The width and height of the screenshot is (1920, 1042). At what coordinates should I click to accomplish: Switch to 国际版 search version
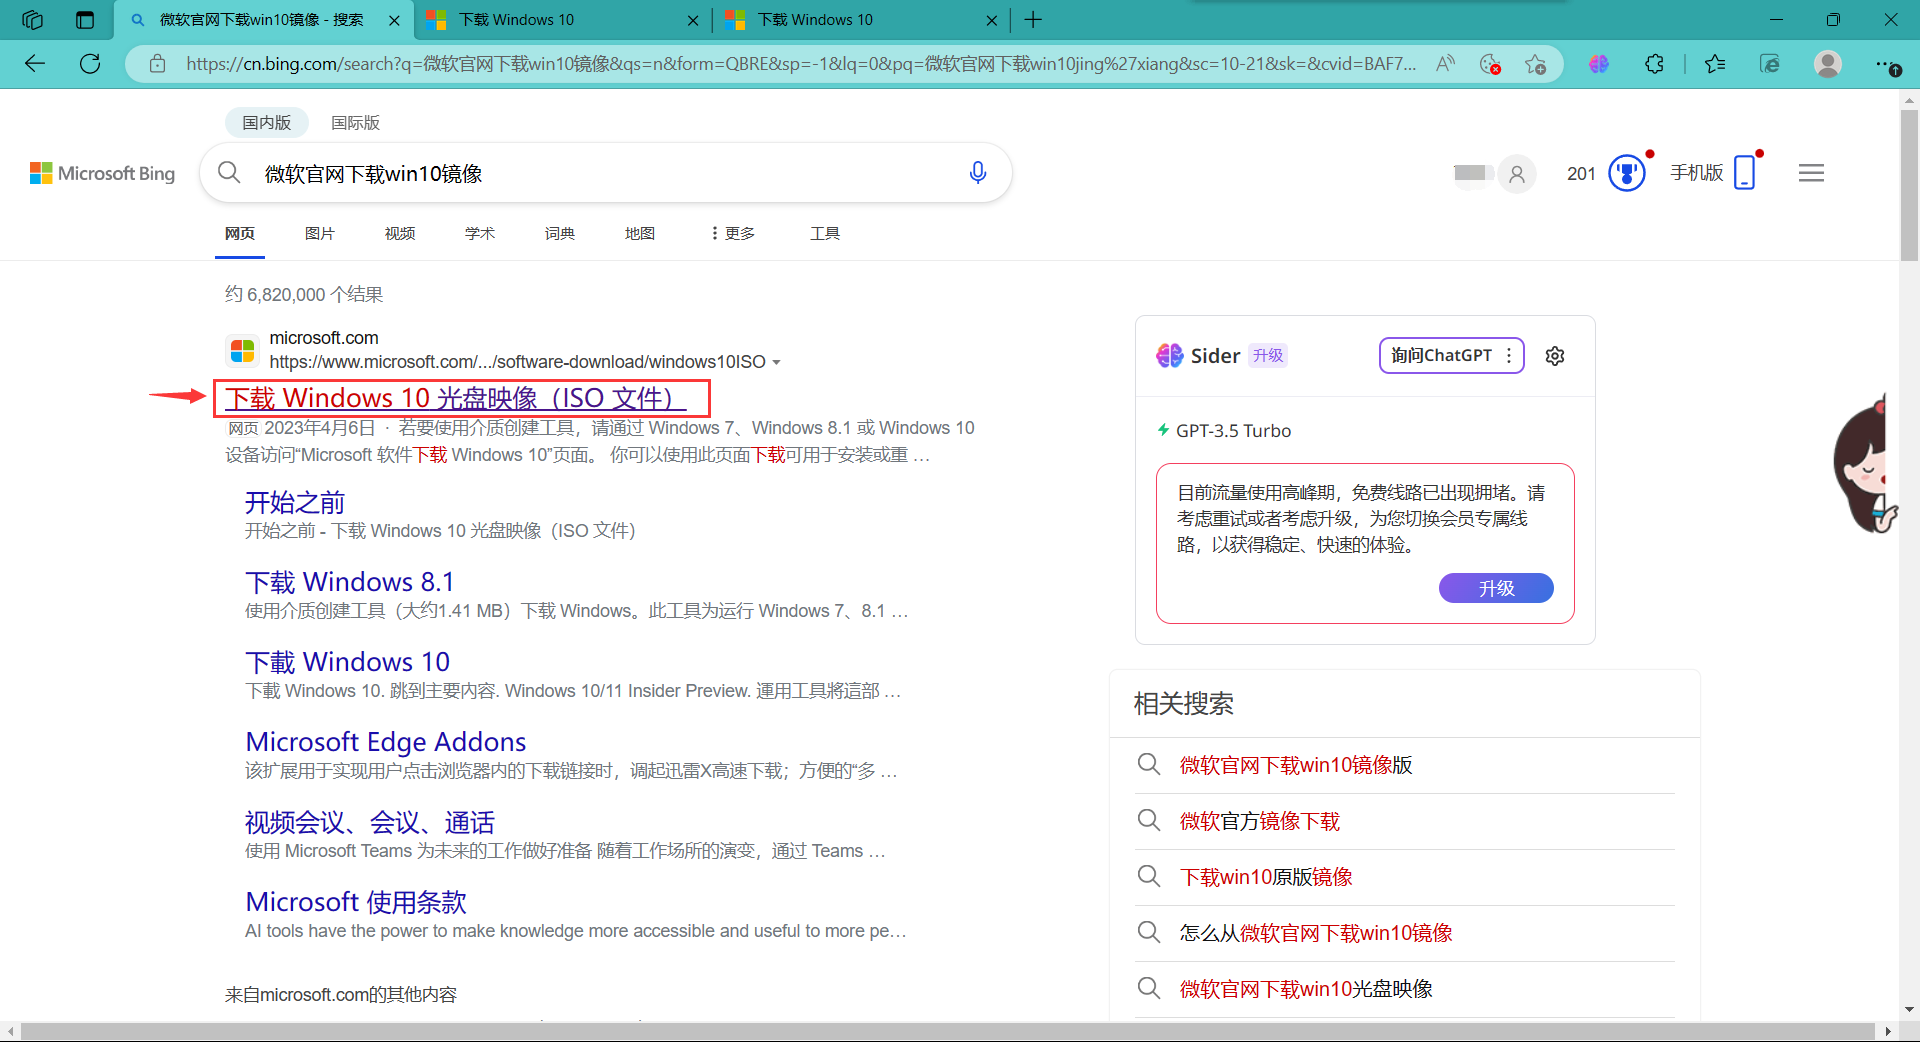[x=355, y=123]
